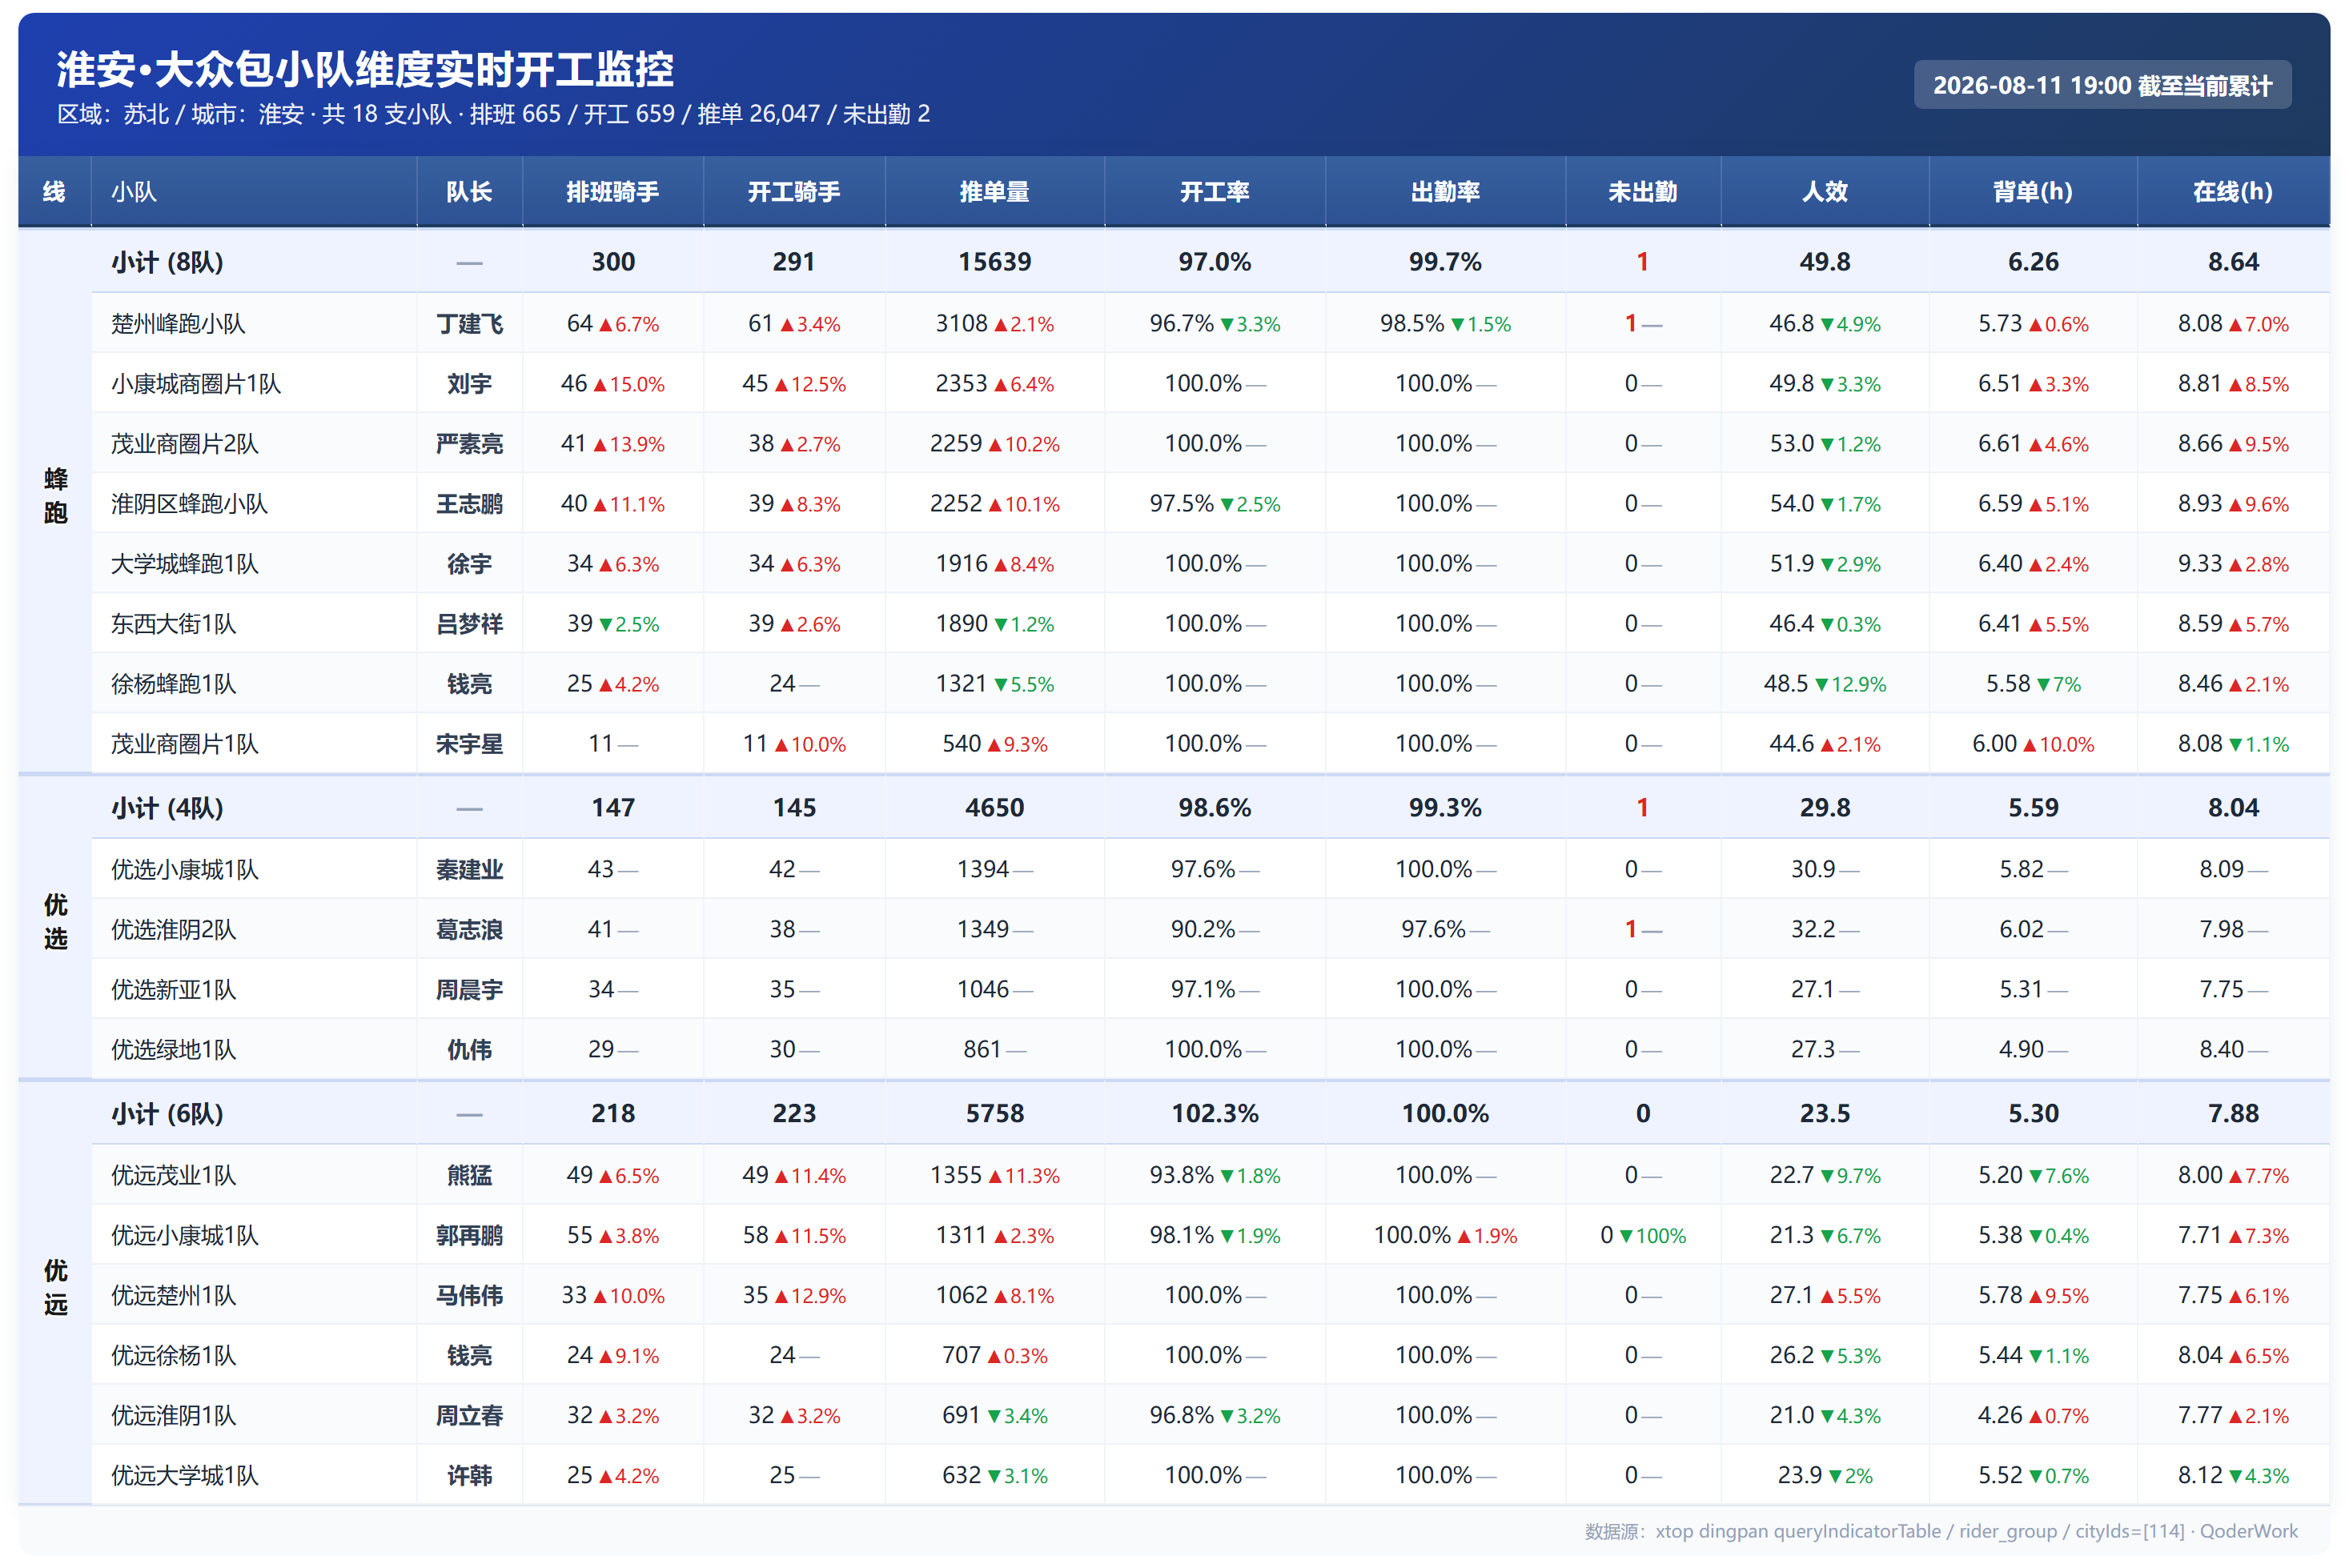2349x1568 pixels.
Task: Click the 小计 (4队) subtotal row label
Action: (167, 808)
